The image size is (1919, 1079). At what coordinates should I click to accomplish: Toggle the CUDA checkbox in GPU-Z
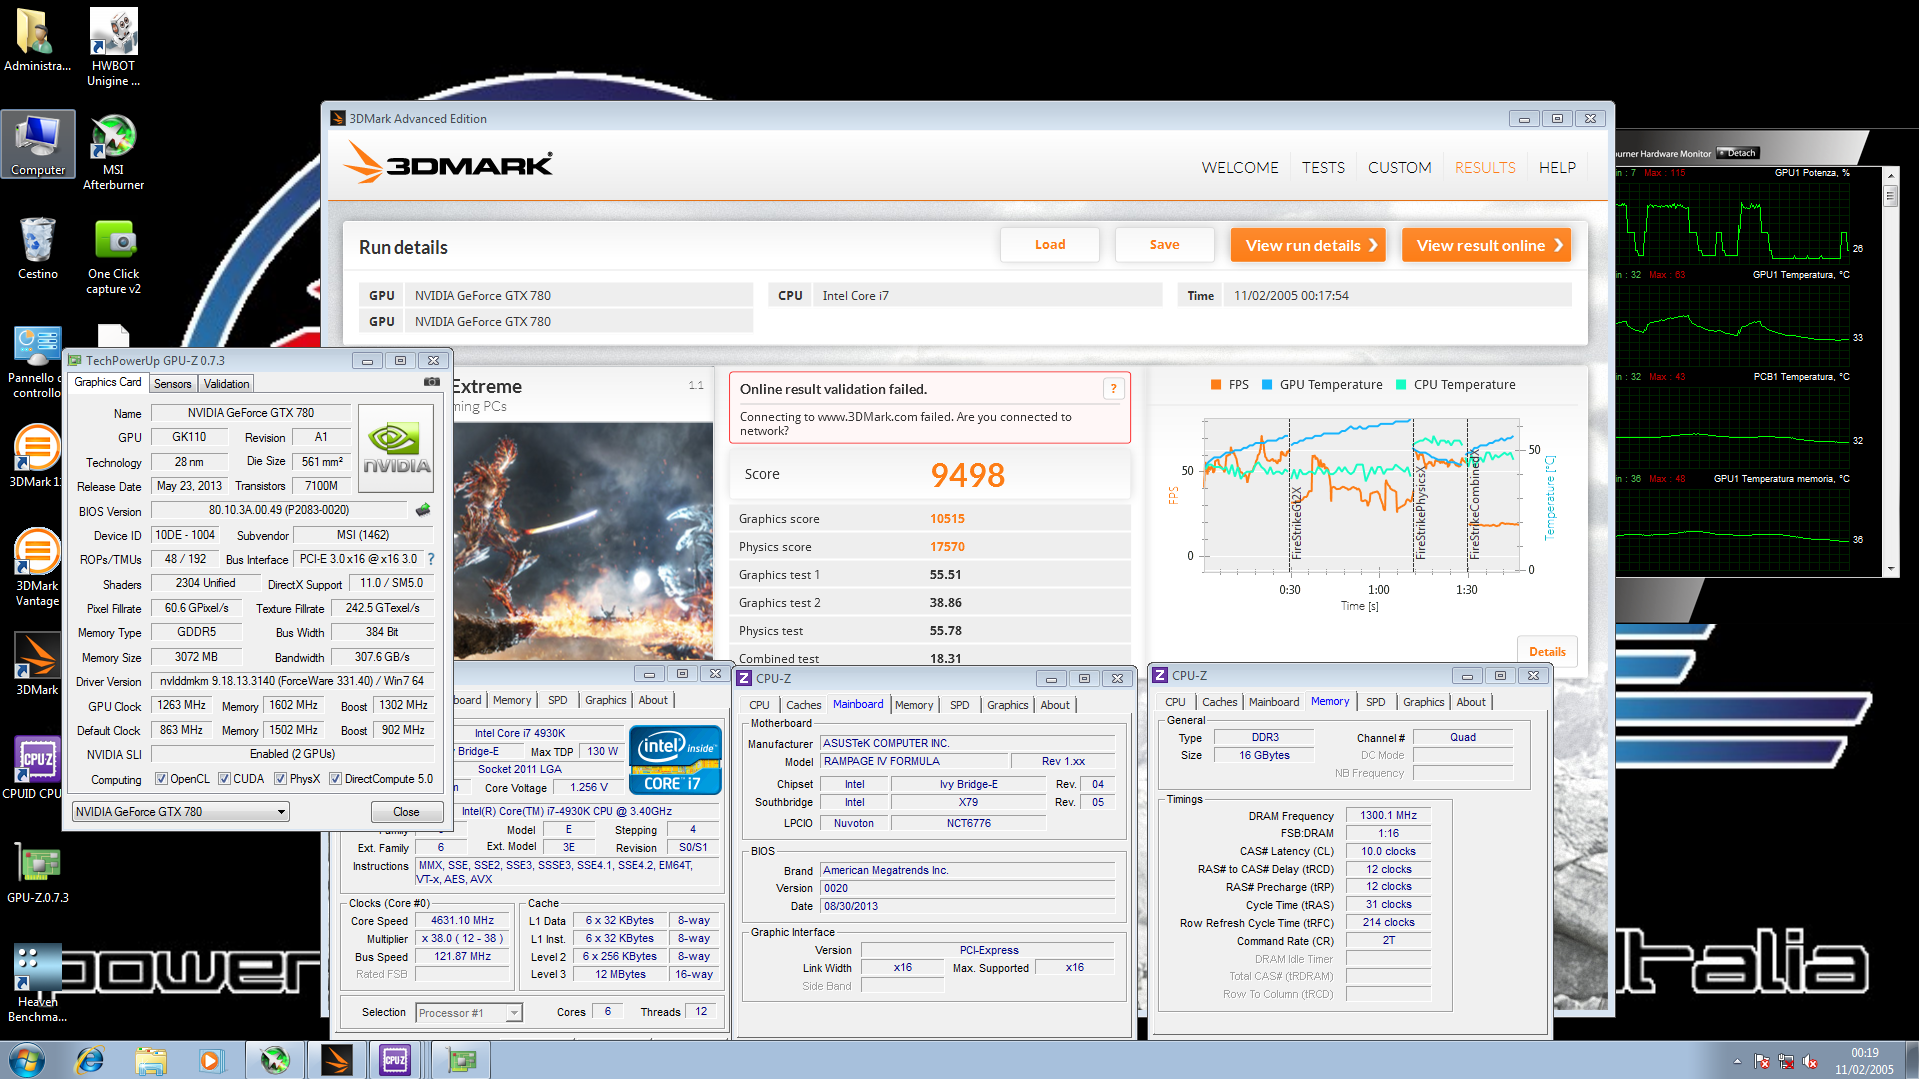pyautogui.click(x=224, y=779)
